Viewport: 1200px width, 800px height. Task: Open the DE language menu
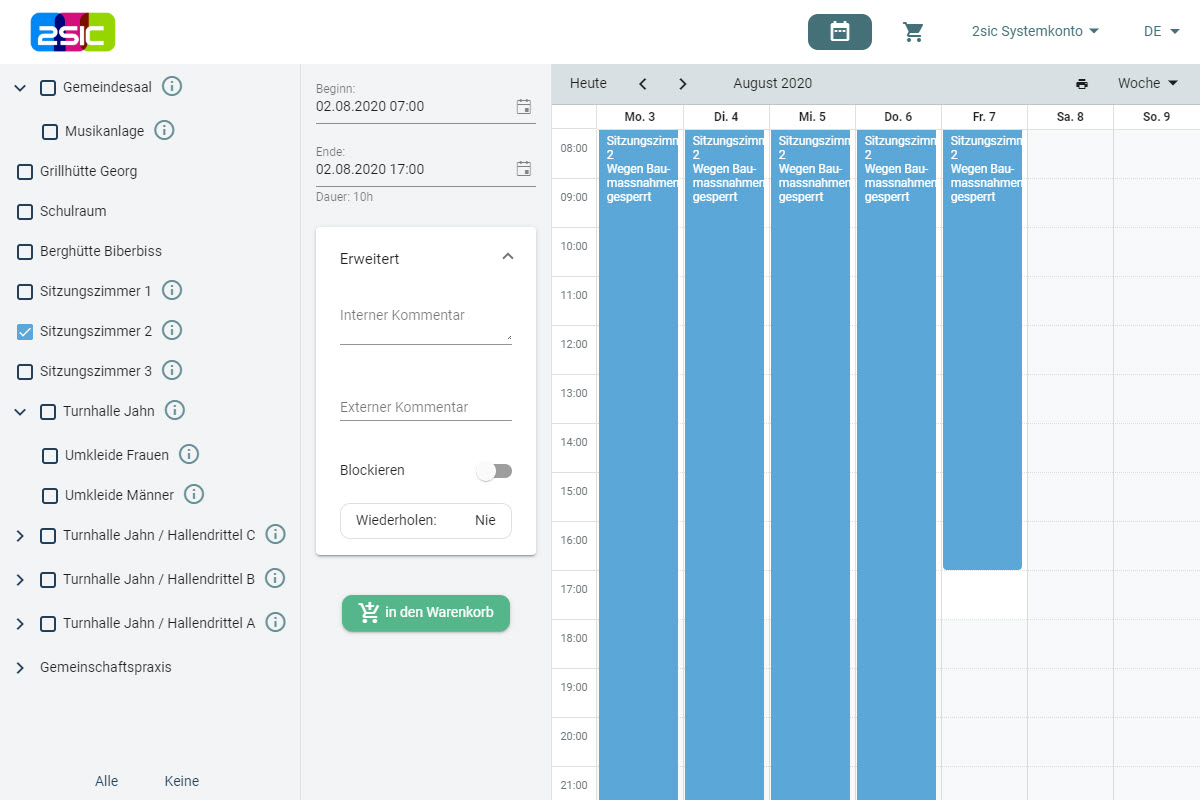point(1161,32)
